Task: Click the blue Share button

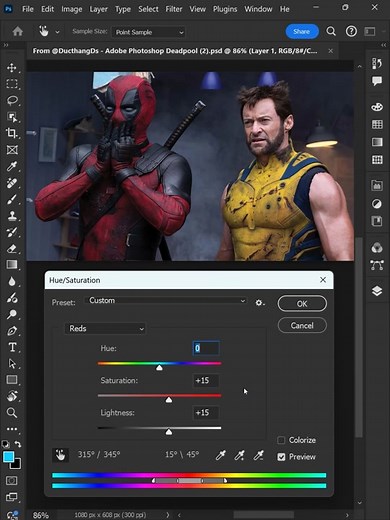Action: (302, 31)
